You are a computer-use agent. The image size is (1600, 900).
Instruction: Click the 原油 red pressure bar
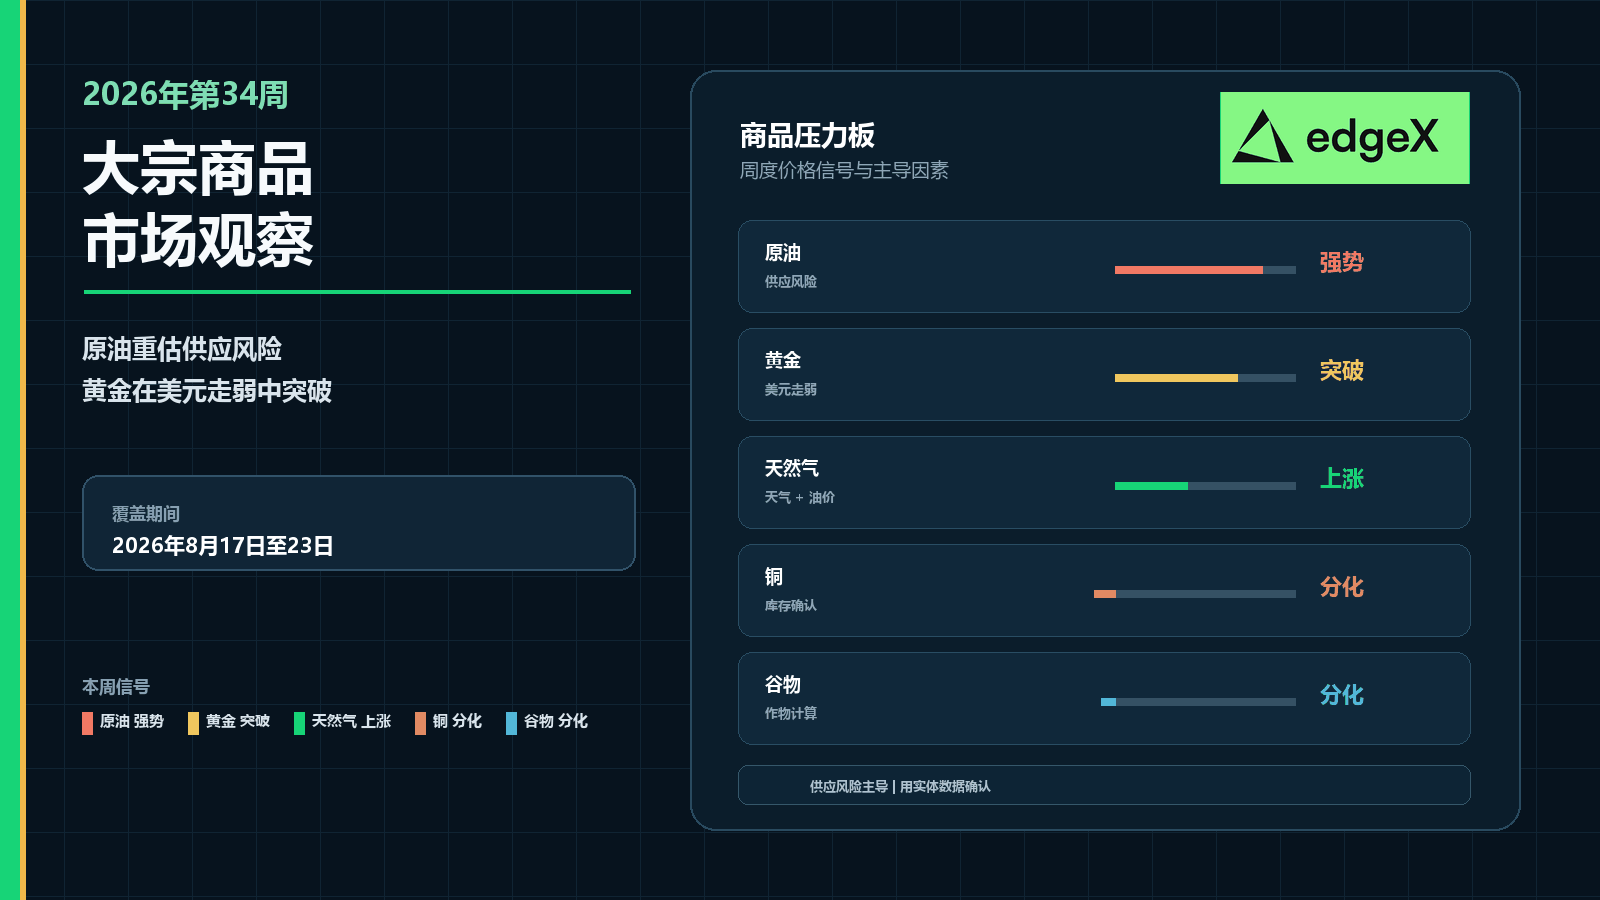1189,270
